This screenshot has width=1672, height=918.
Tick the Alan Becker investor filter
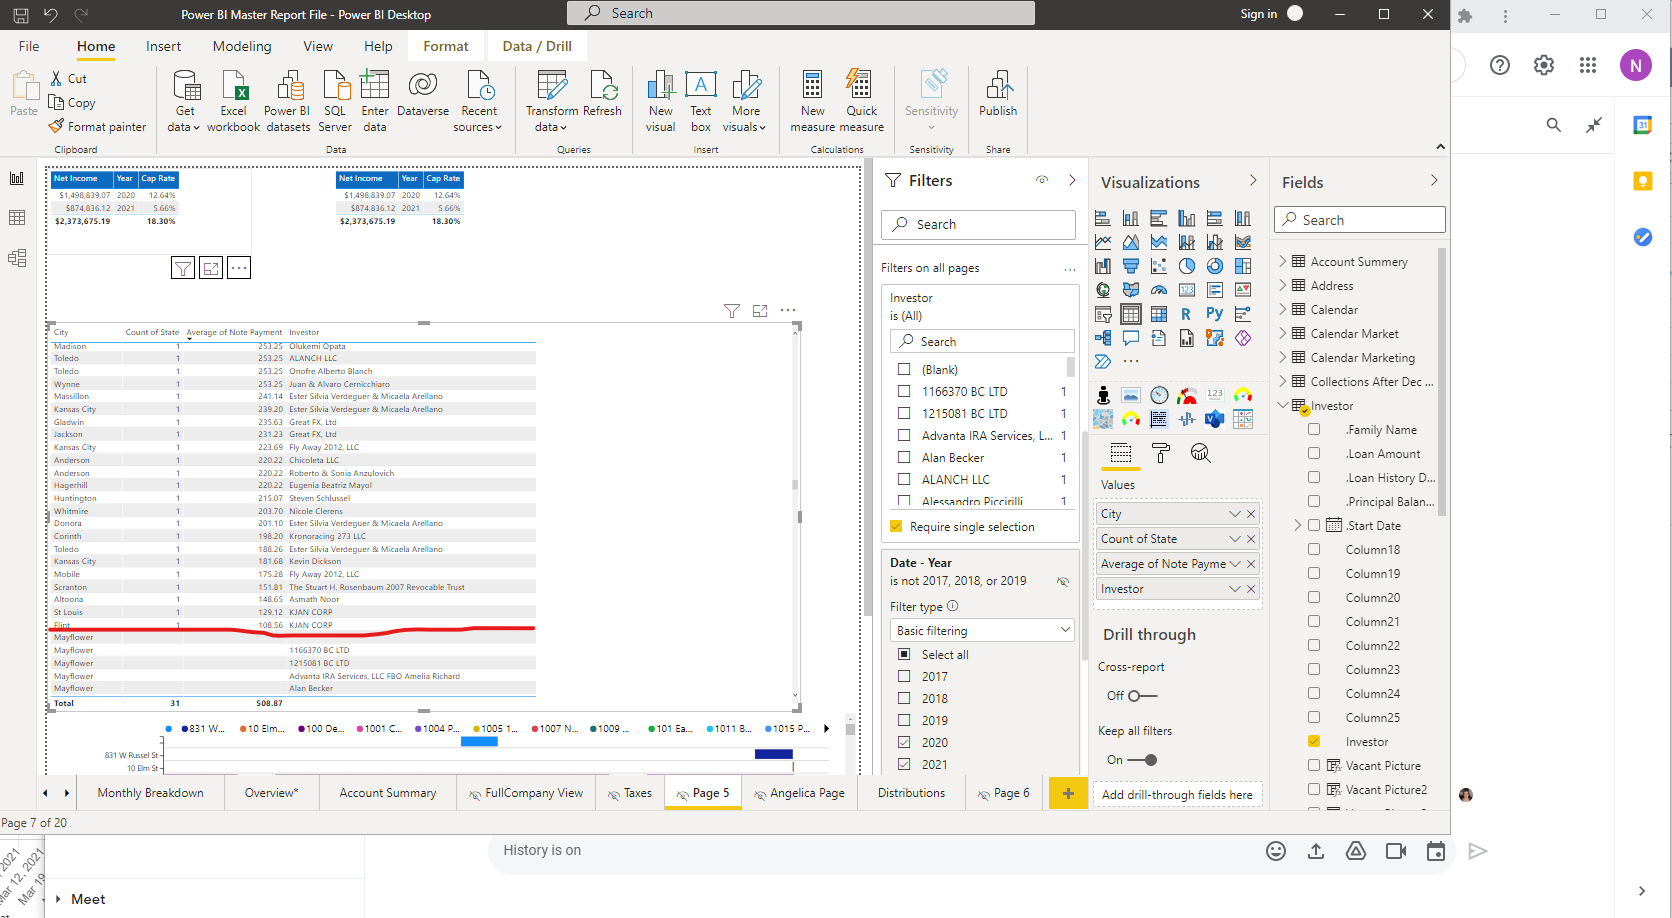(x=904, y=457)
